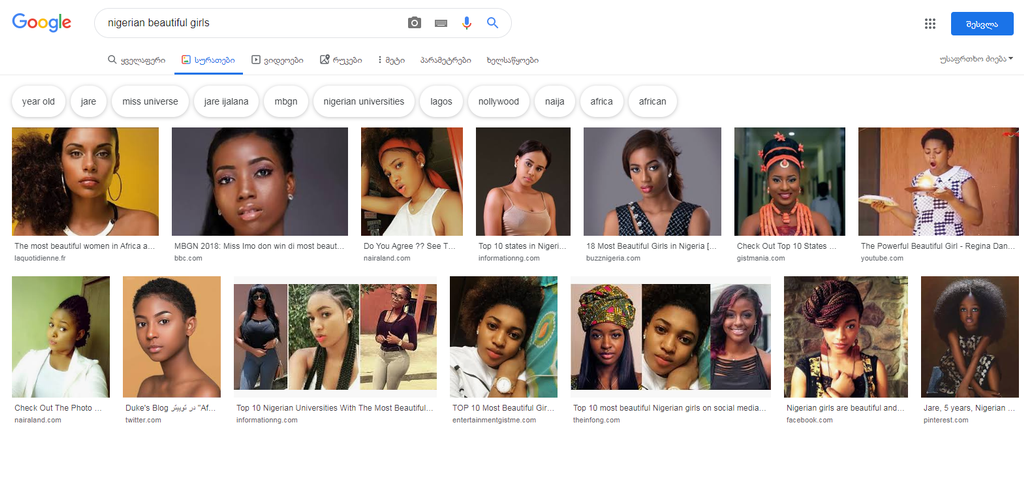Switch to the Videos tab with play icon
The image size is (1024, 478).
click(x=279, y=60)
